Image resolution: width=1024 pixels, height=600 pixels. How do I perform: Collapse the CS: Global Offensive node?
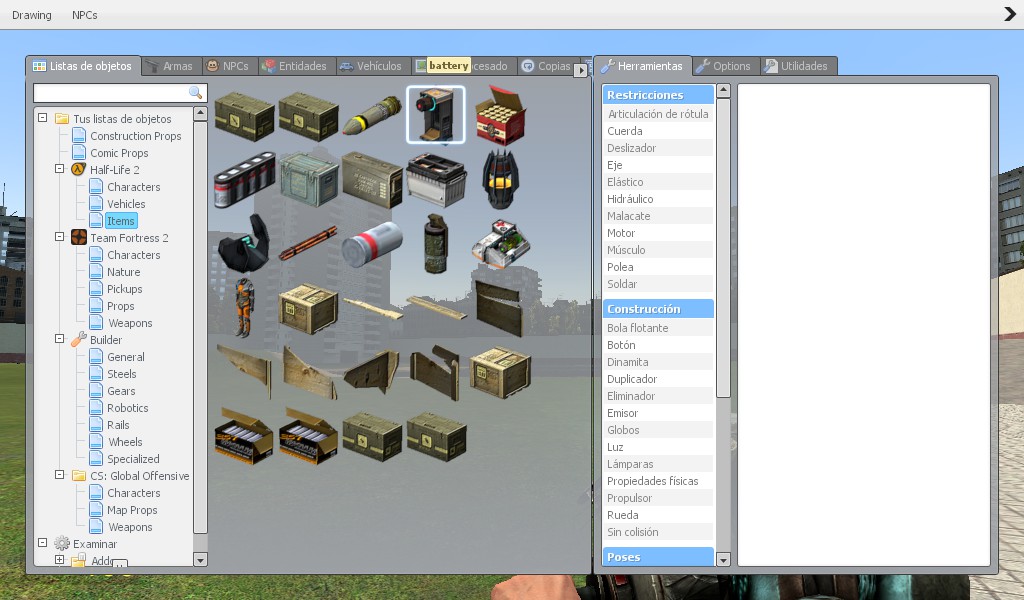pyautogui.click(x=59, y=475)
